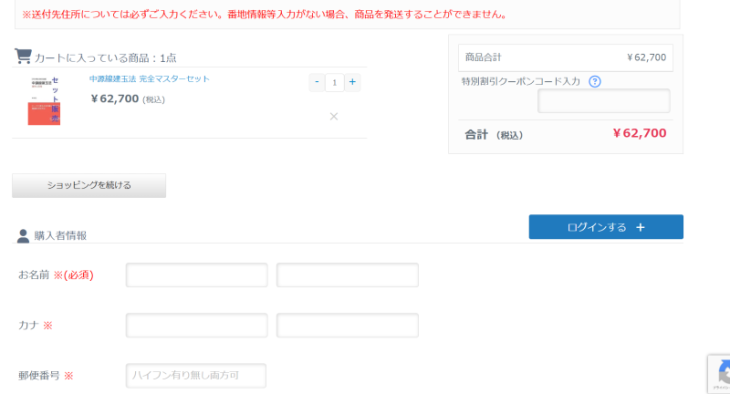Focus the second お名前 input field
730x394 pixels.
point(347,275)
